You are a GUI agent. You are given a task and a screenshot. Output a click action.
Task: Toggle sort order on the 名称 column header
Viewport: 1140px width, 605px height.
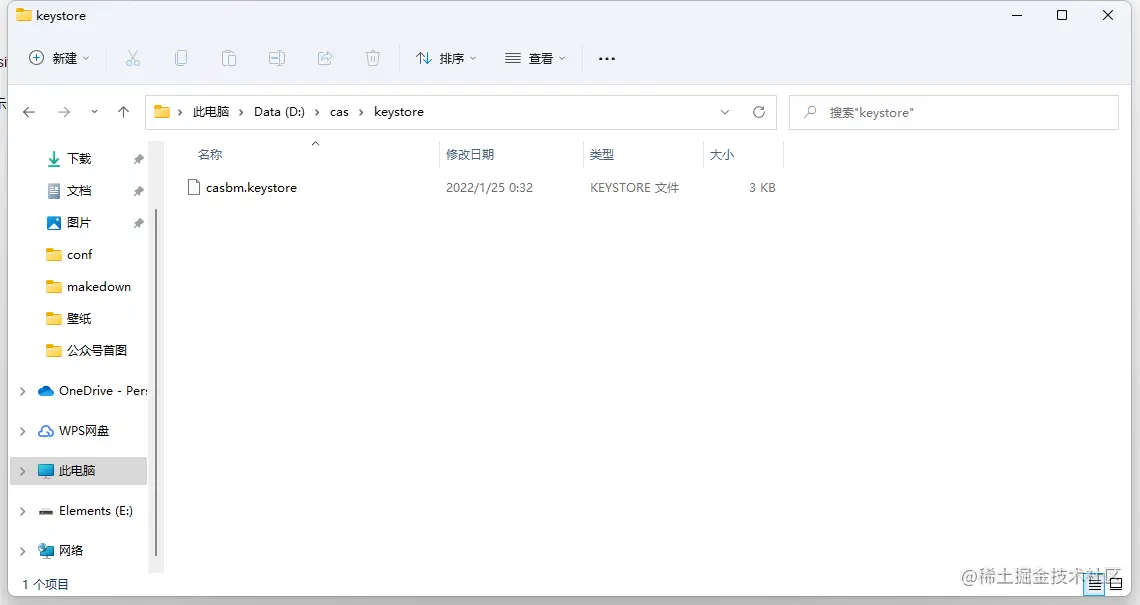point(210,154)
